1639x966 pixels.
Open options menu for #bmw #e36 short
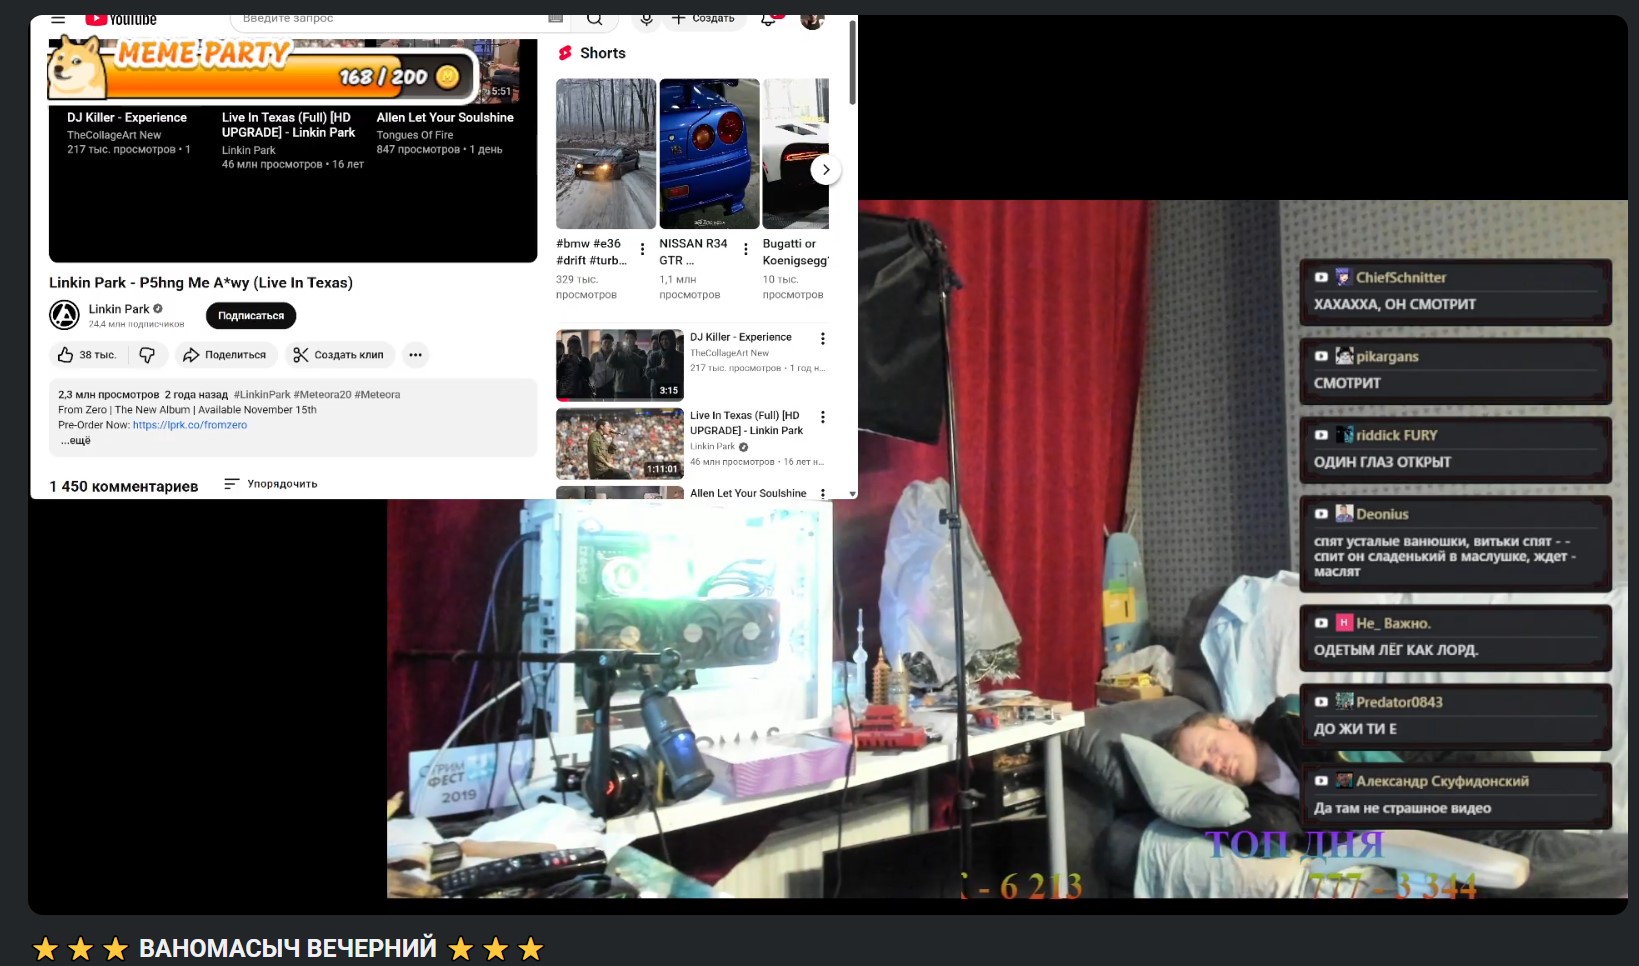point(642,249)
